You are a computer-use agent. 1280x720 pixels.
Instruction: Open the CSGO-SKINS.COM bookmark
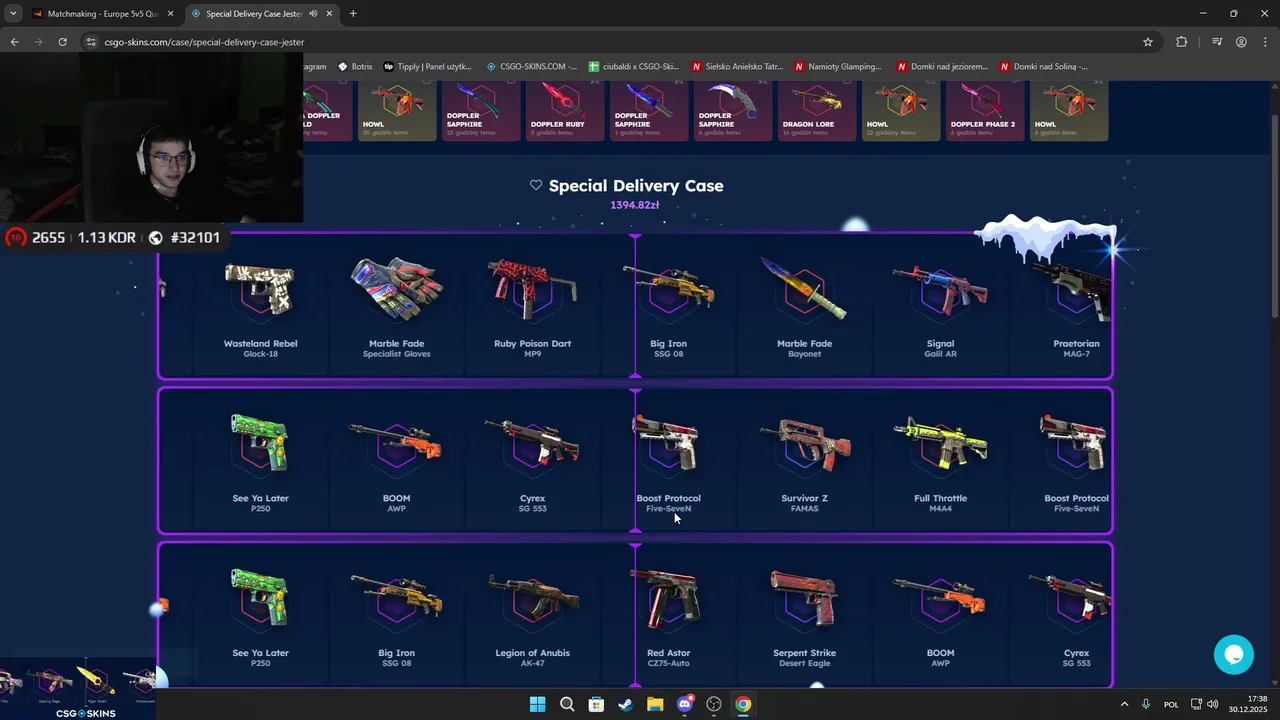531,67
